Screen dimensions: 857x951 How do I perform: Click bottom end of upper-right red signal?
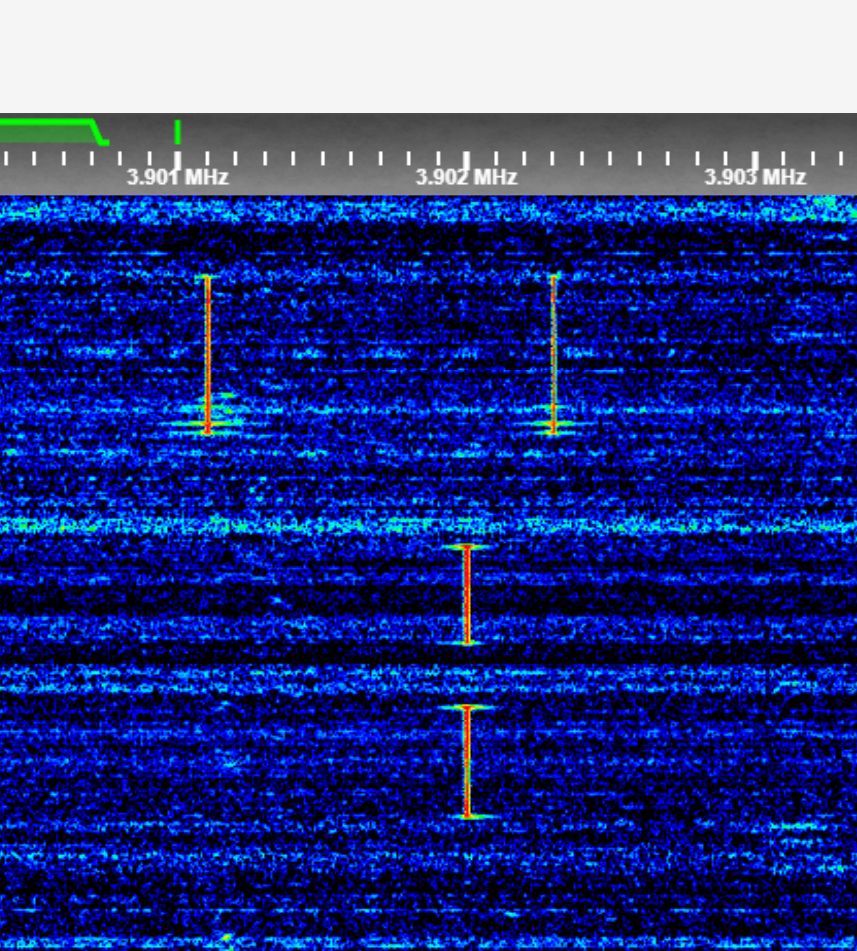[x=553, y=431]
